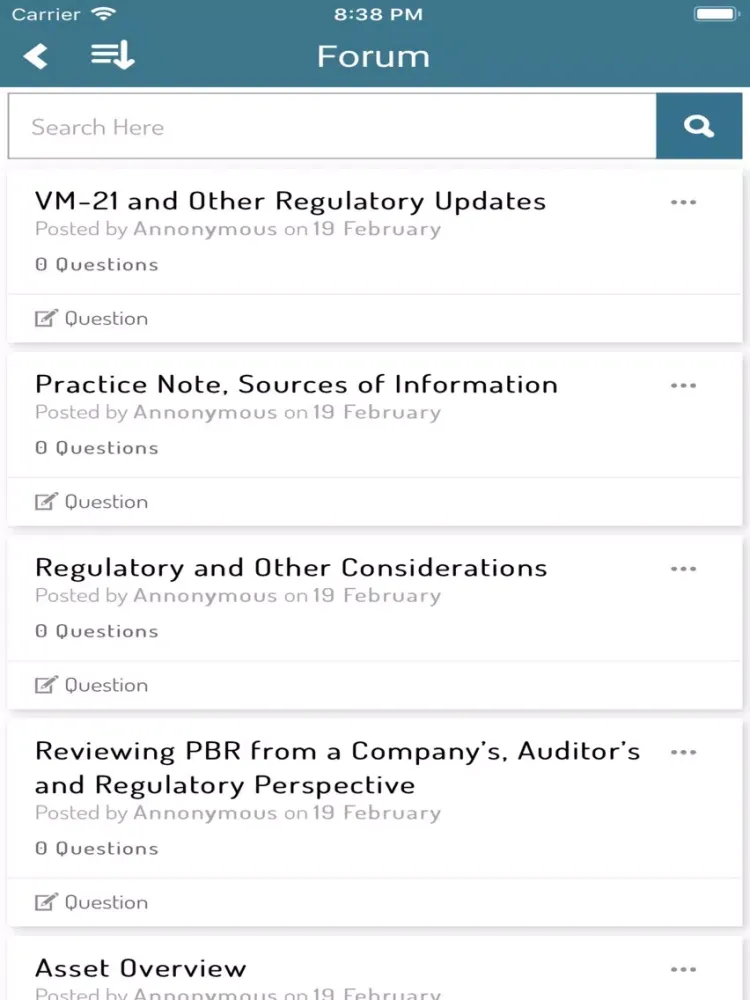Viewport: 750px width, 1000px height.
Task: Click inside the Search Here field
Action: [x=332, y=127]
